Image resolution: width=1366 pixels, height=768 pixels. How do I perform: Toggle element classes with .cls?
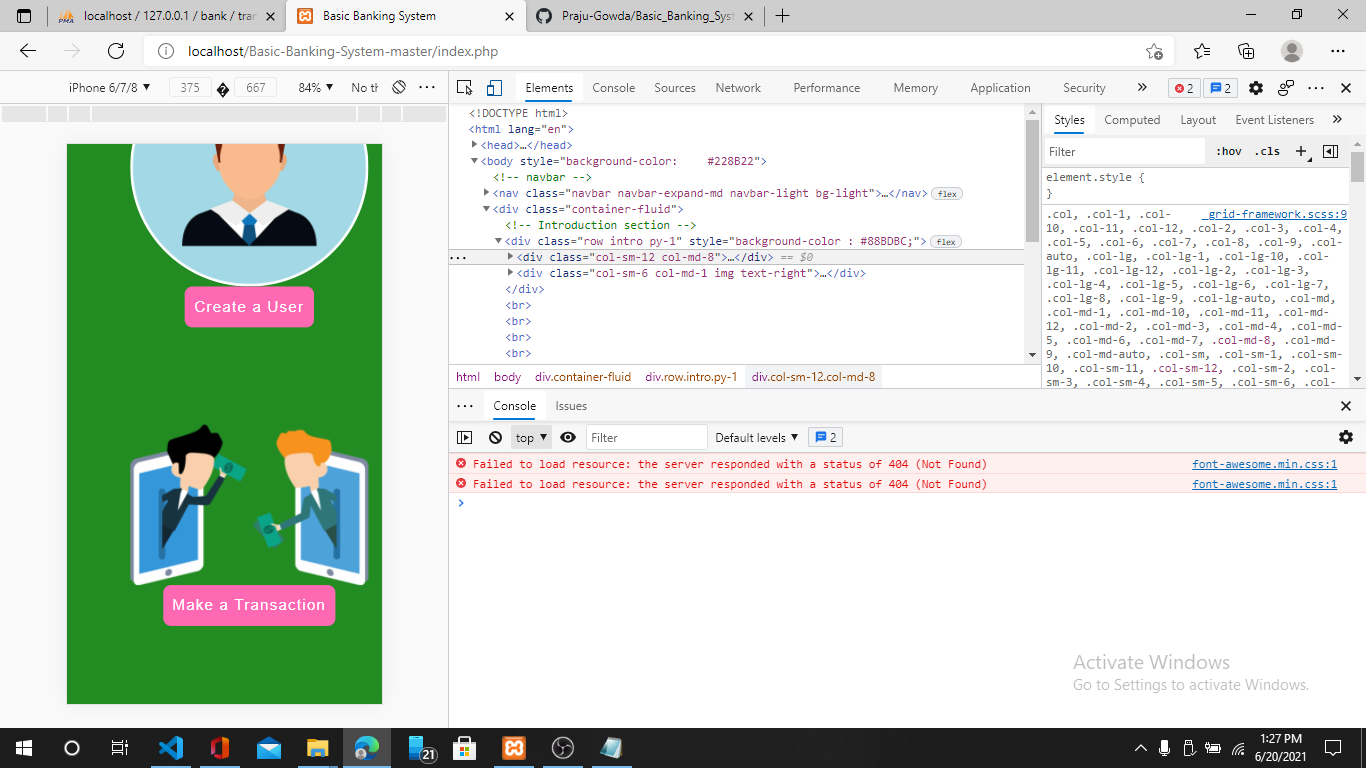tap(1266, 151)
